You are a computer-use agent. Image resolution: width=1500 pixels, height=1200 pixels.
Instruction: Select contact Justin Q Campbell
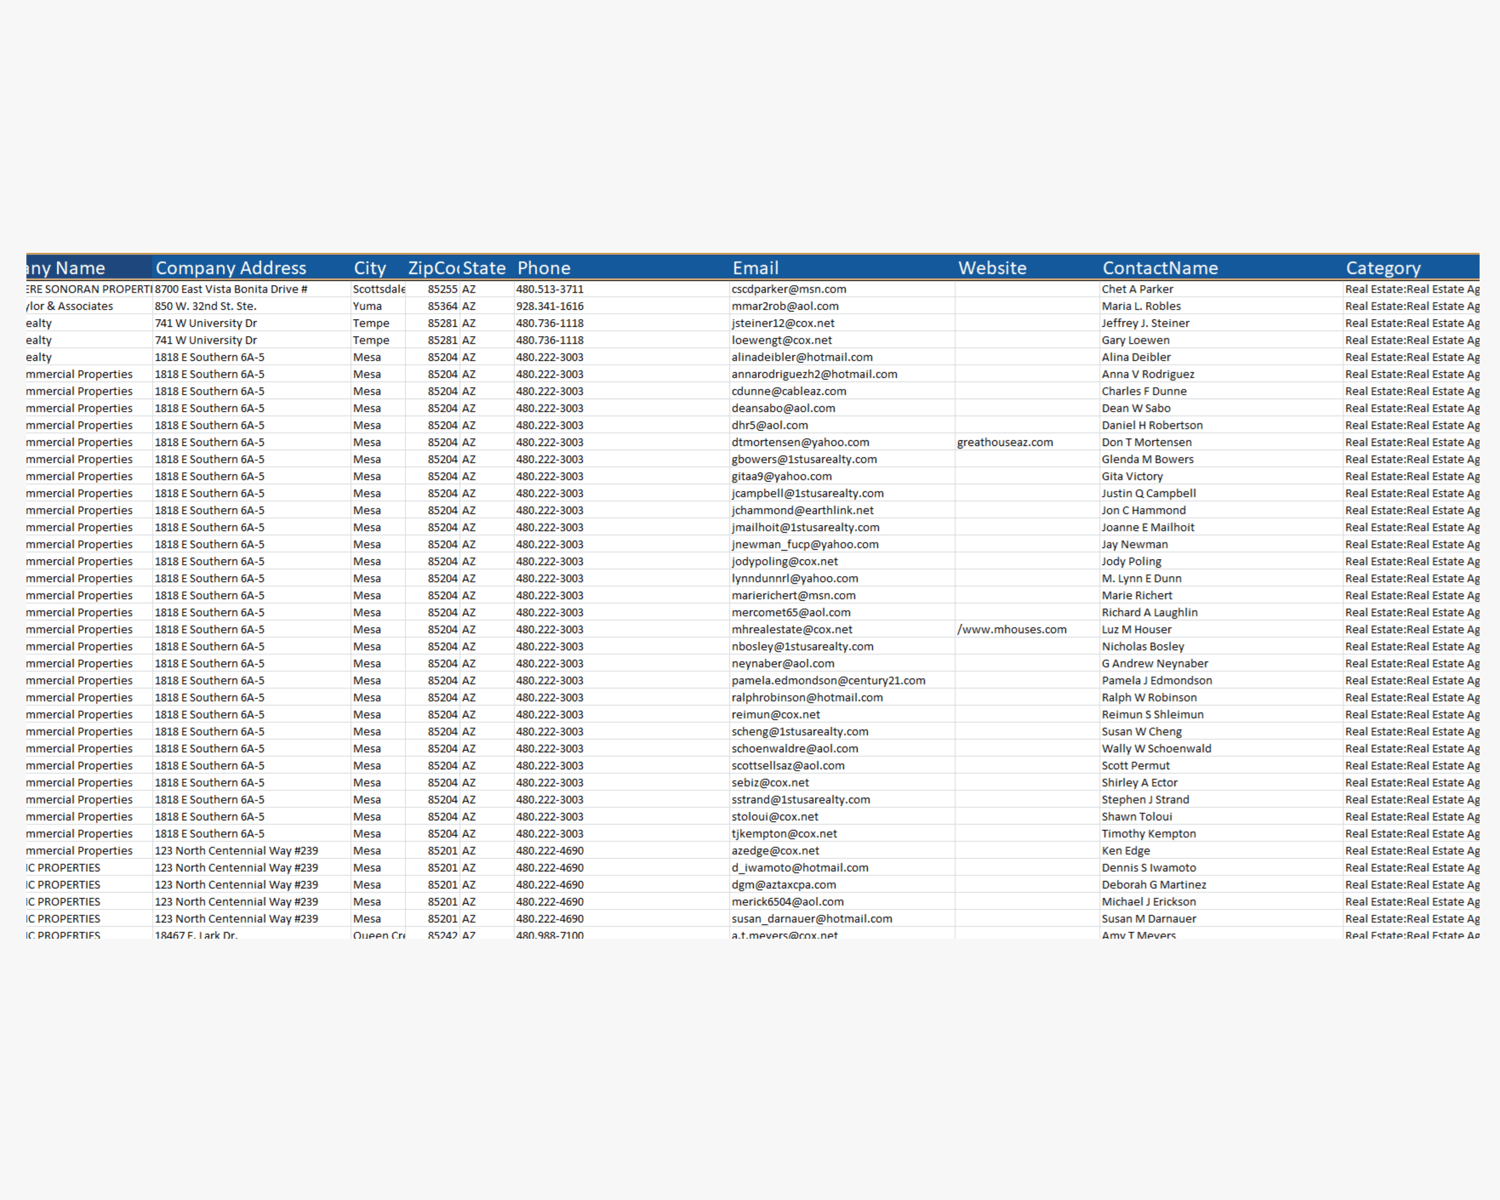[x=1149, y=493]
